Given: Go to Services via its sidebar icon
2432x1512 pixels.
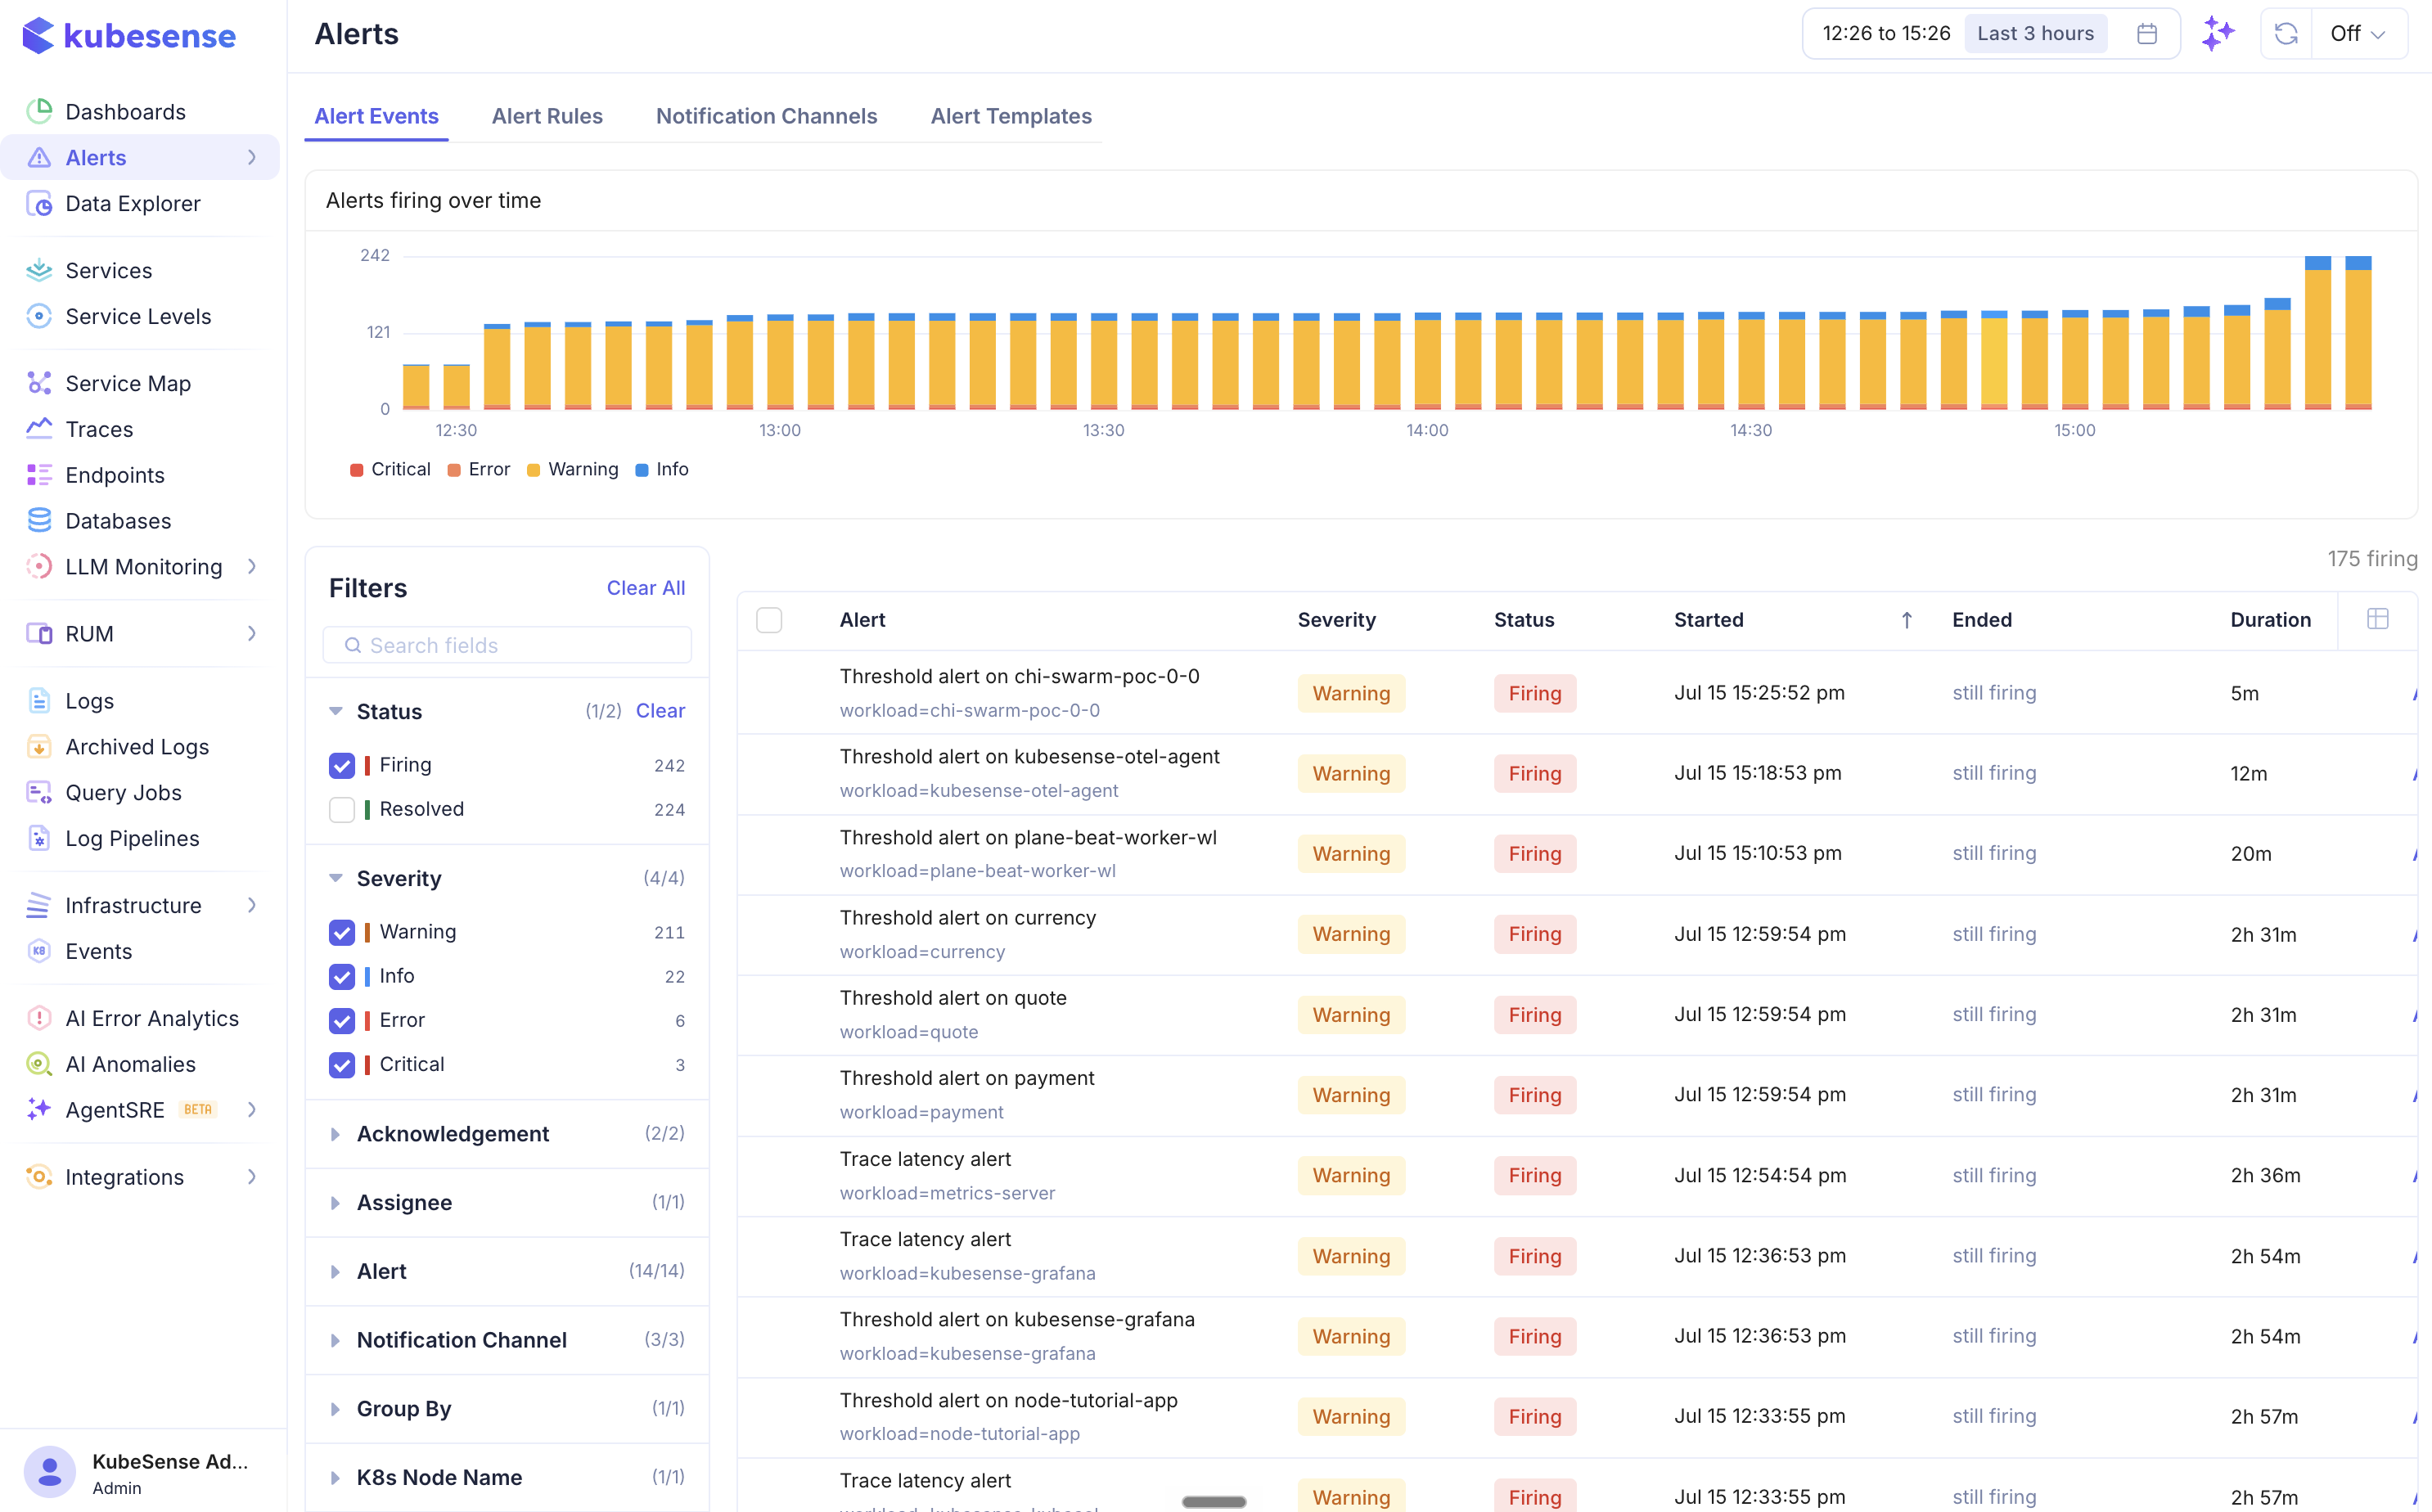Looking at the screenshot, I should [39, 270].
